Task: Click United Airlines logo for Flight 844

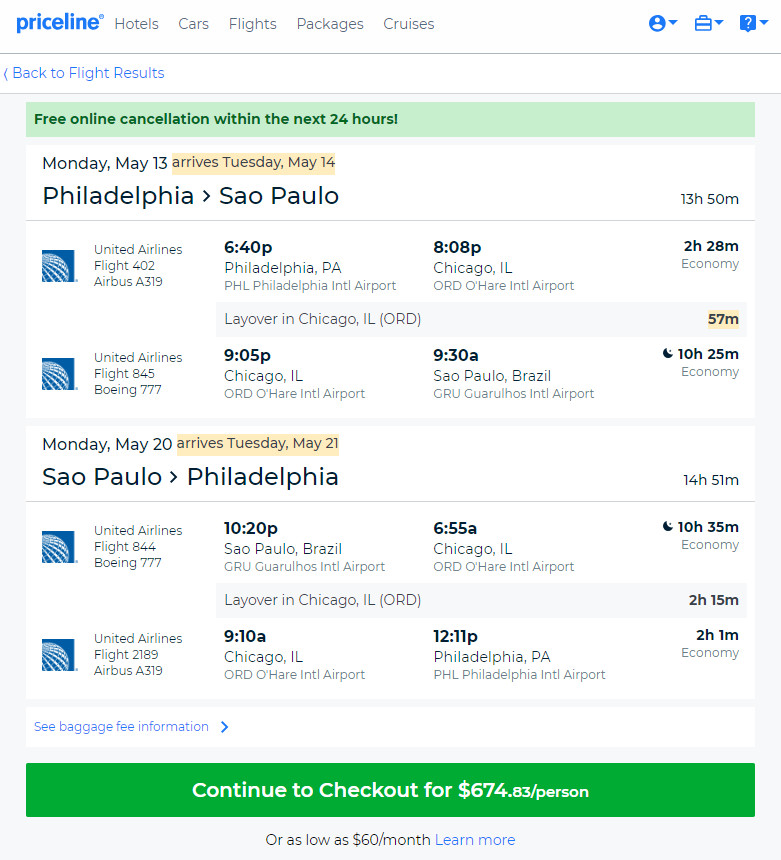Action: tap(59, 547)
